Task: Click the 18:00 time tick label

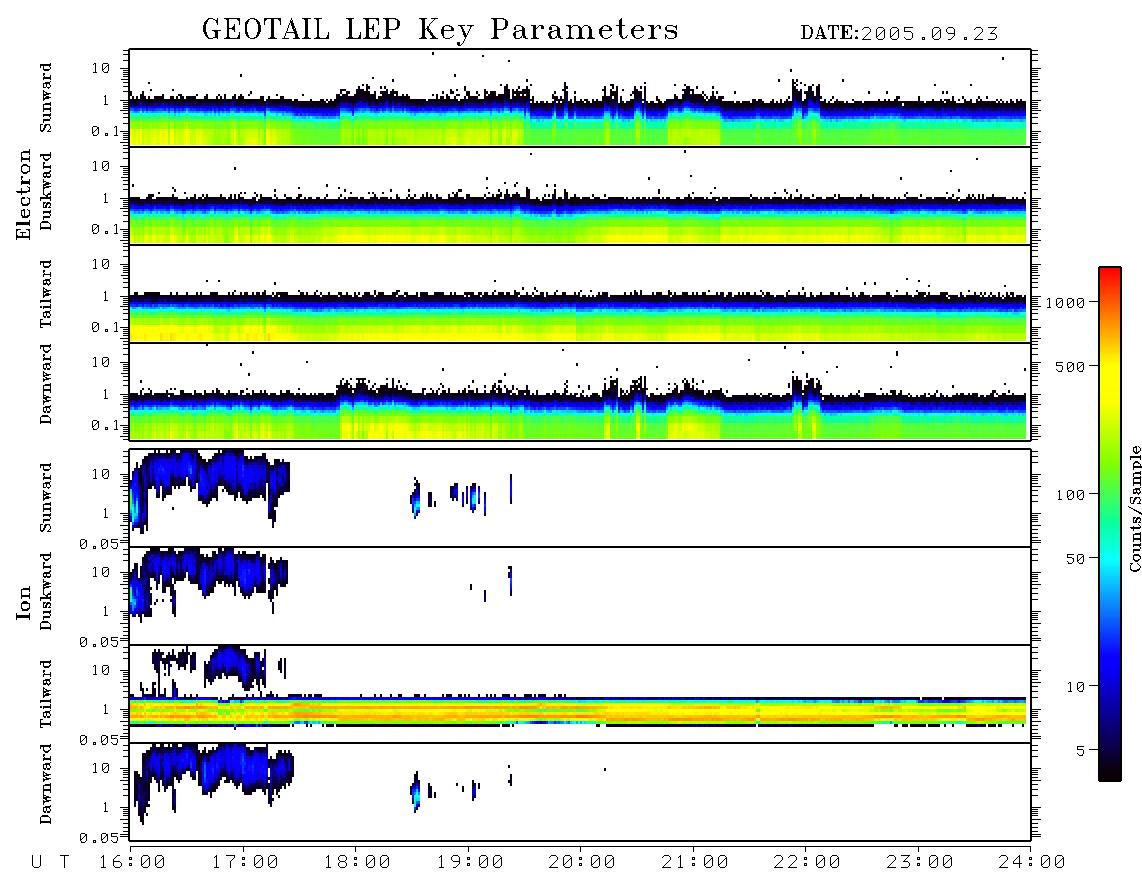Action: pyautogui.click(x=357, y=863)
